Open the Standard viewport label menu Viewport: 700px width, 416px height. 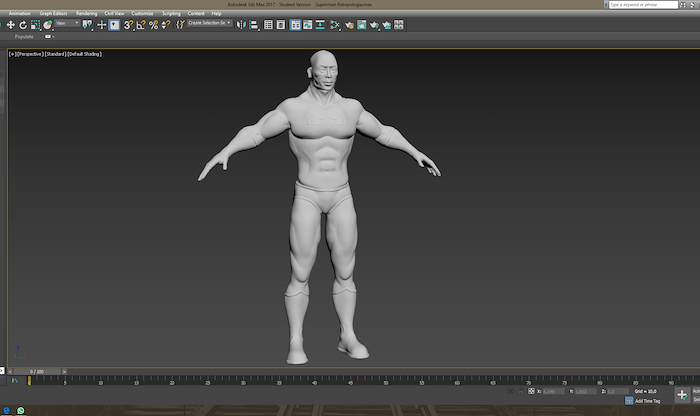pyautogui.click(x=55, y=54)
